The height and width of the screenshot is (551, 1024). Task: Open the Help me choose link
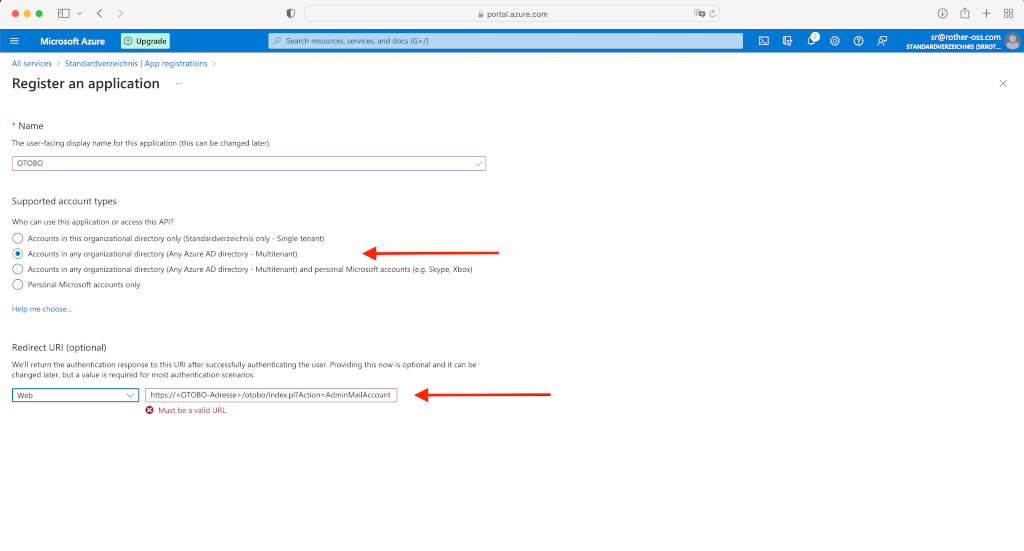41,309
